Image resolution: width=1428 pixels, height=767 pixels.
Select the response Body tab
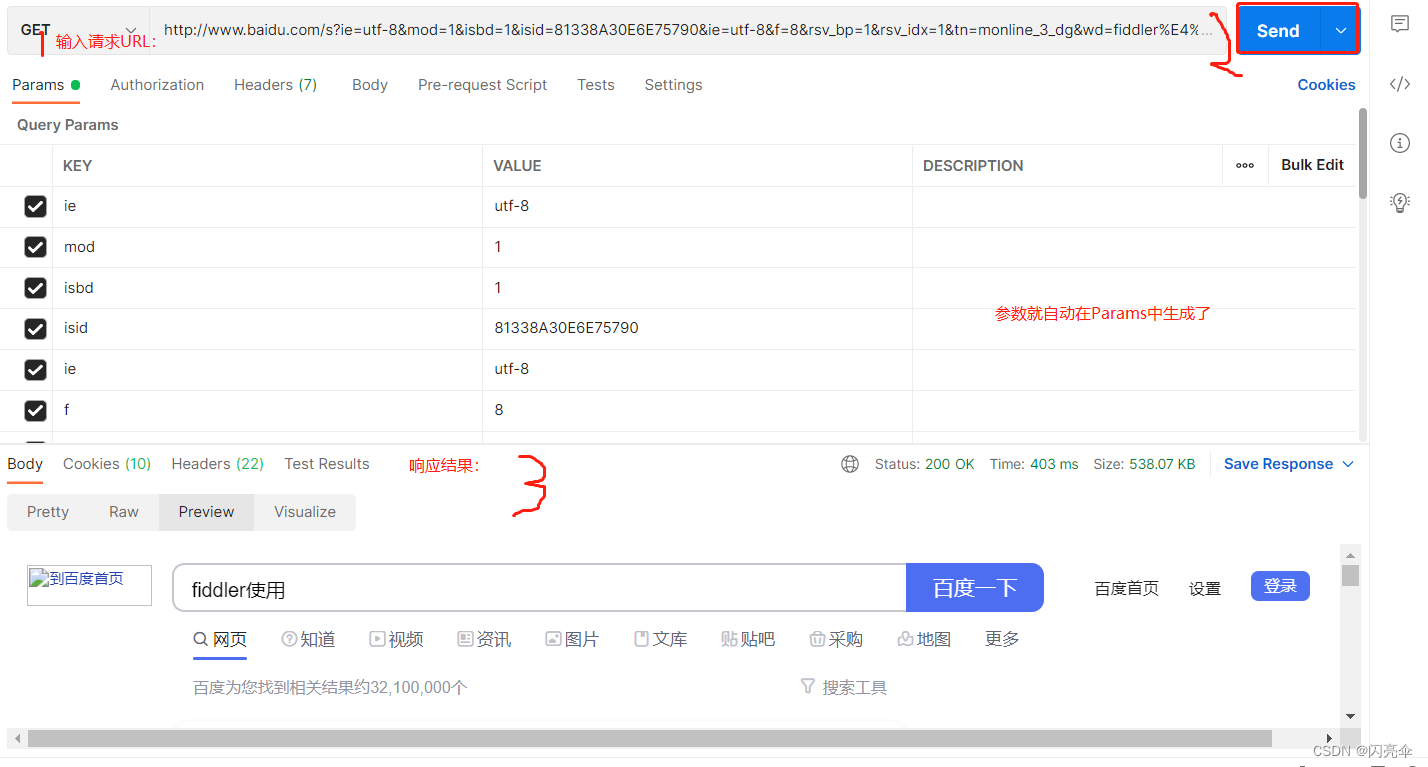coord(25,464)
